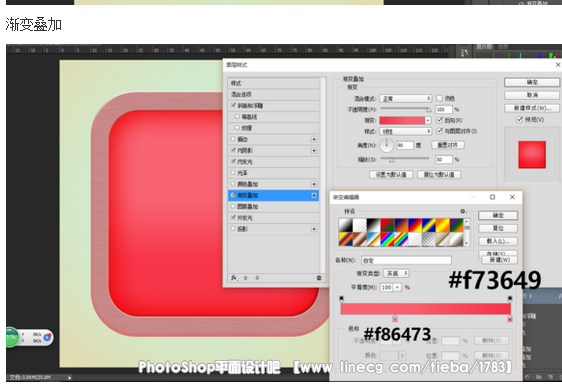This screenshot has width=562, height=384.
Task: Open the 渐变类型 gradient type dropdown
Action: point(396,273)
